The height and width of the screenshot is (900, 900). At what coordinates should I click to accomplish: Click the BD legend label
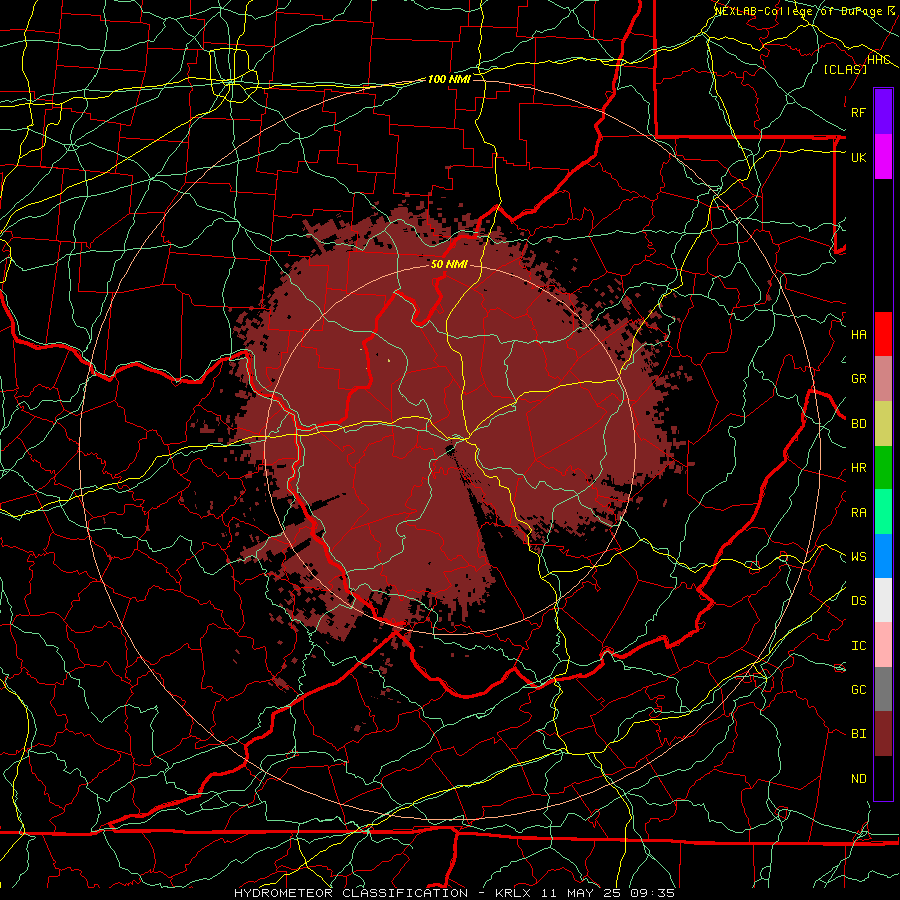[858, 424]
